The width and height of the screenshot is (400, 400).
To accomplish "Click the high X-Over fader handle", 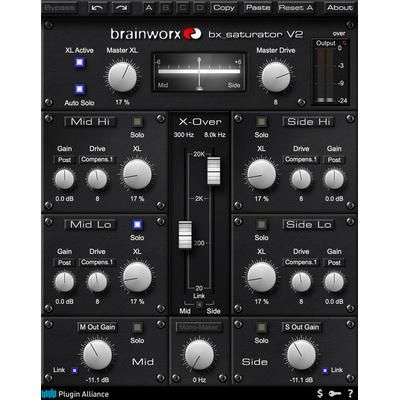I will tap(214, 171).
